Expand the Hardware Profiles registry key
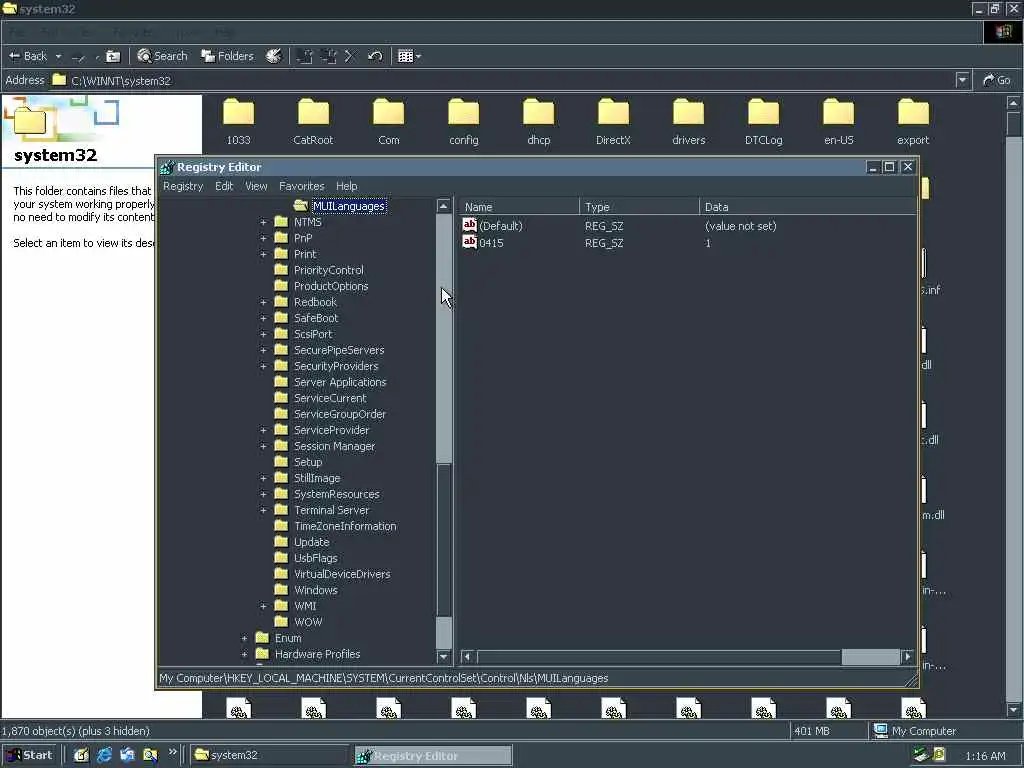The image size is (1024, 768). pos(244,654)
